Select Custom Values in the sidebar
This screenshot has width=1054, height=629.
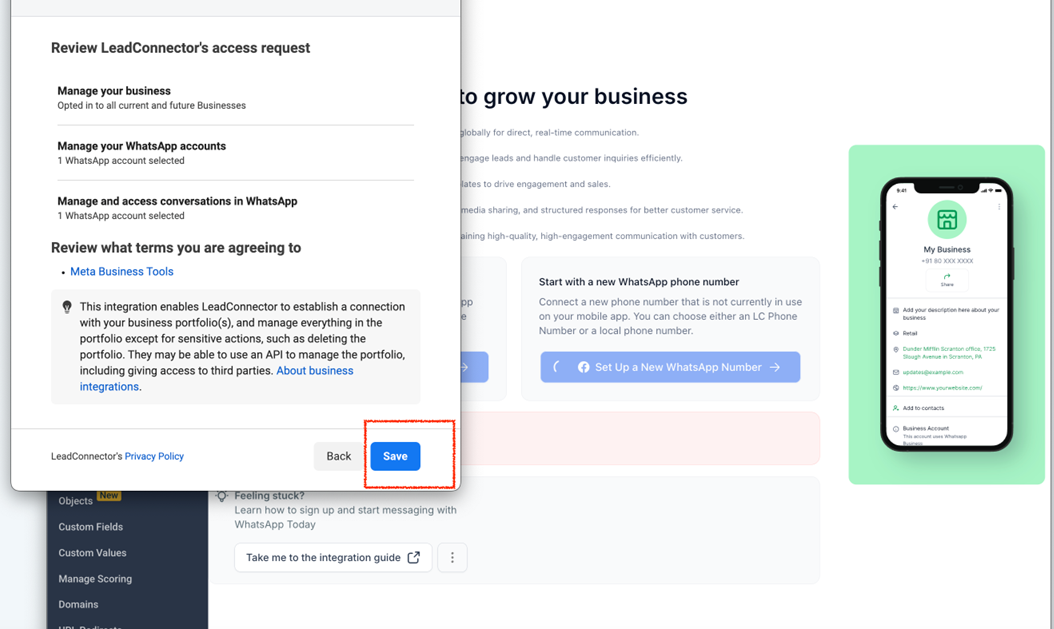tap(92, 553)
